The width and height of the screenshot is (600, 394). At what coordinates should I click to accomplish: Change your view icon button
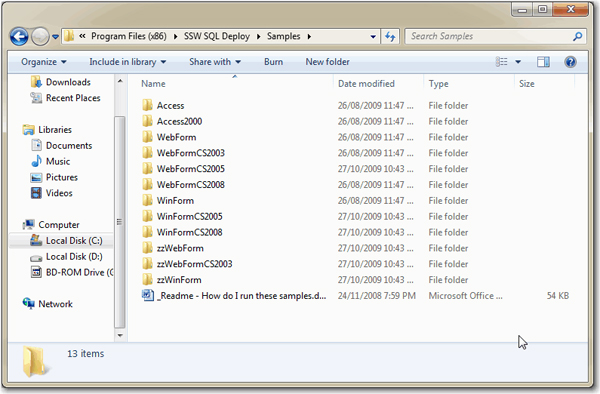click(x=502, y=62)
